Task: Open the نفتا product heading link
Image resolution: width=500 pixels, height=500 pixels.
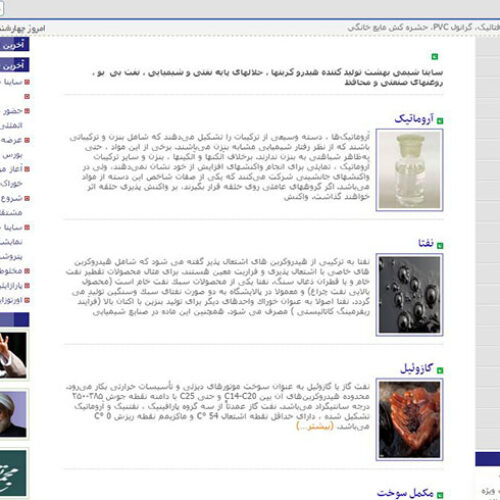Action: pos(426,244)
